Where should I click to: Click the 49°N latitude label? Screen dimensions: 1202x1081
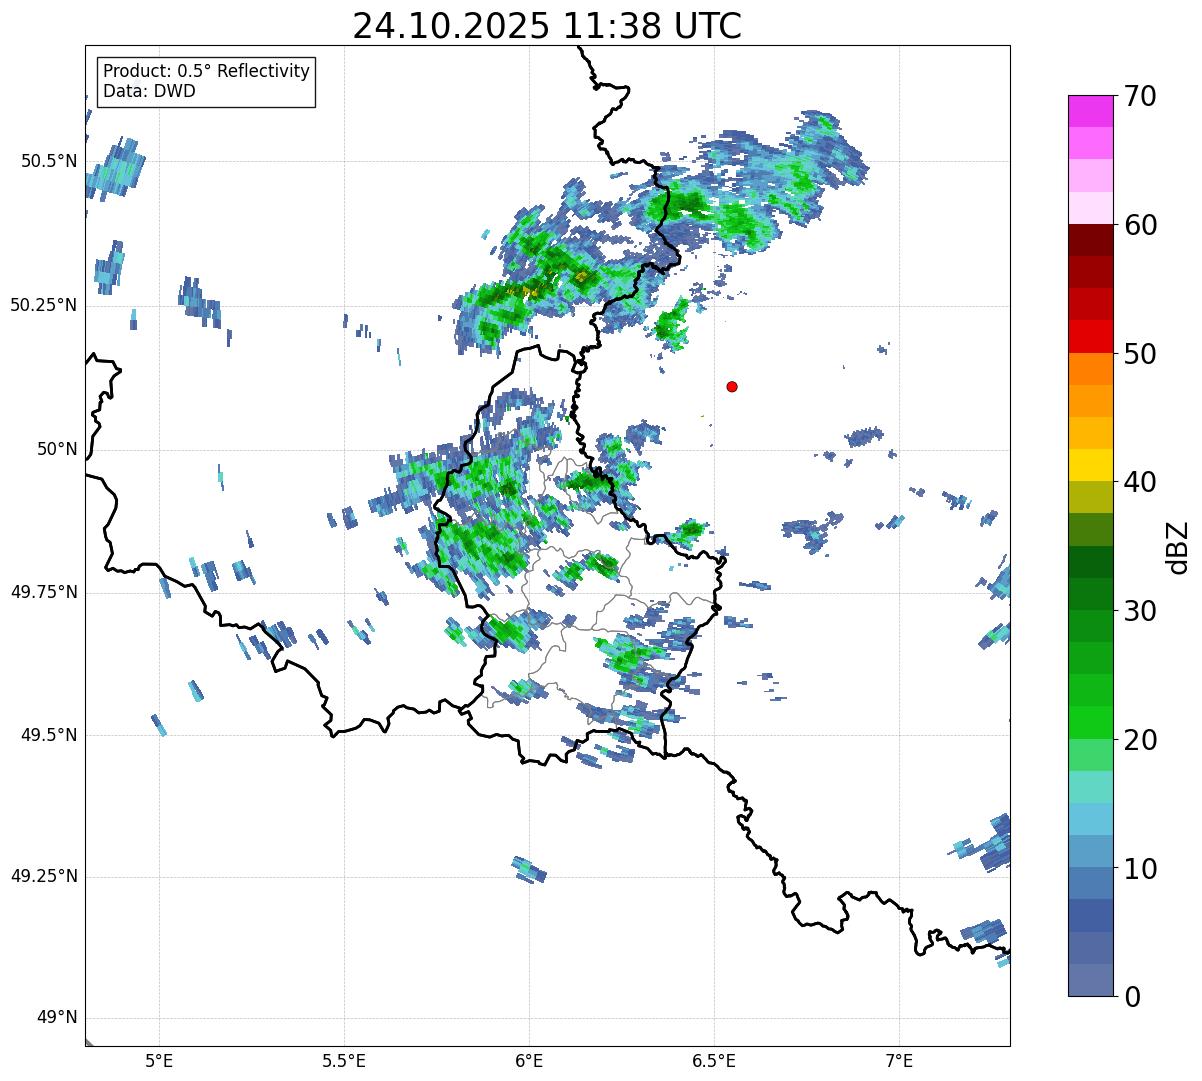click(57, 1018)
